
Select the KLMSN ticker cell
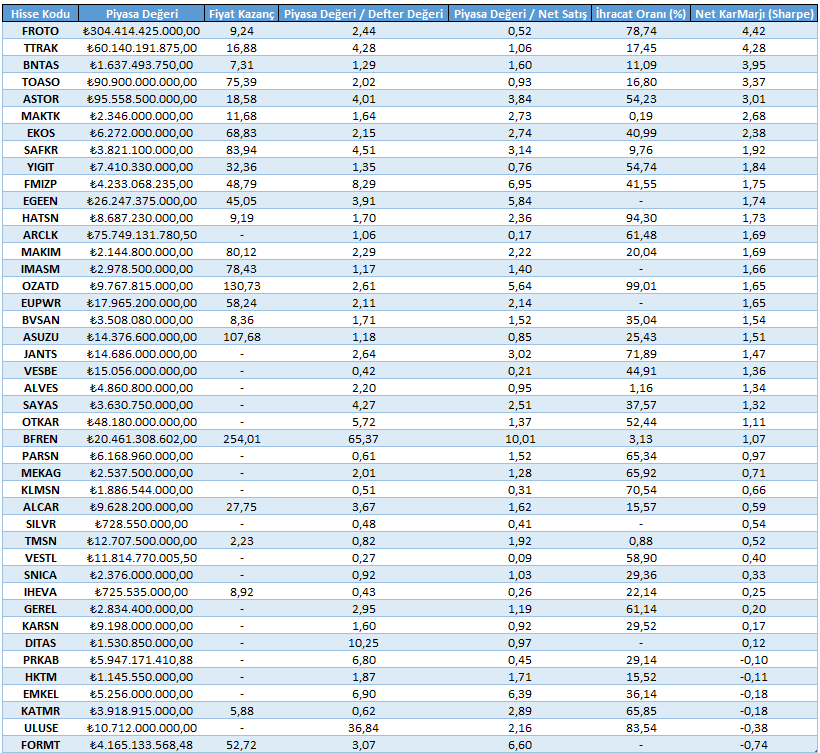tap(40, 490)
